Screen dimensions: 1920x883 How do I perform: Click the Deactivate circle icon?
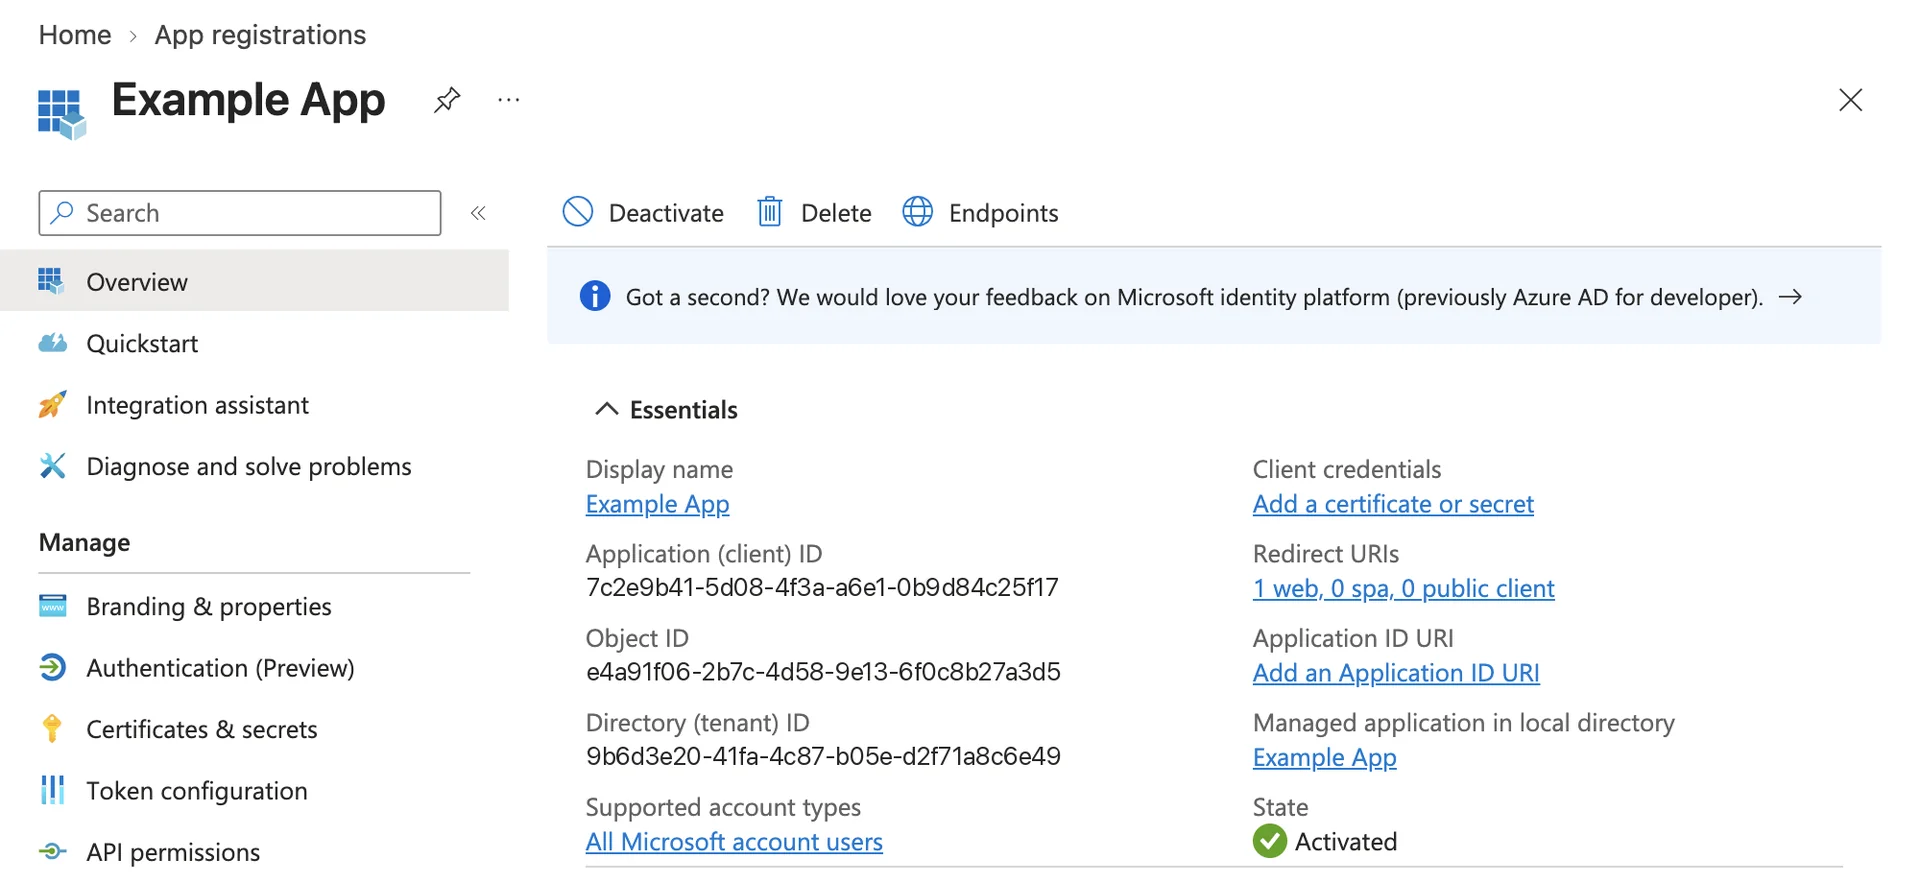pos(578,212)
